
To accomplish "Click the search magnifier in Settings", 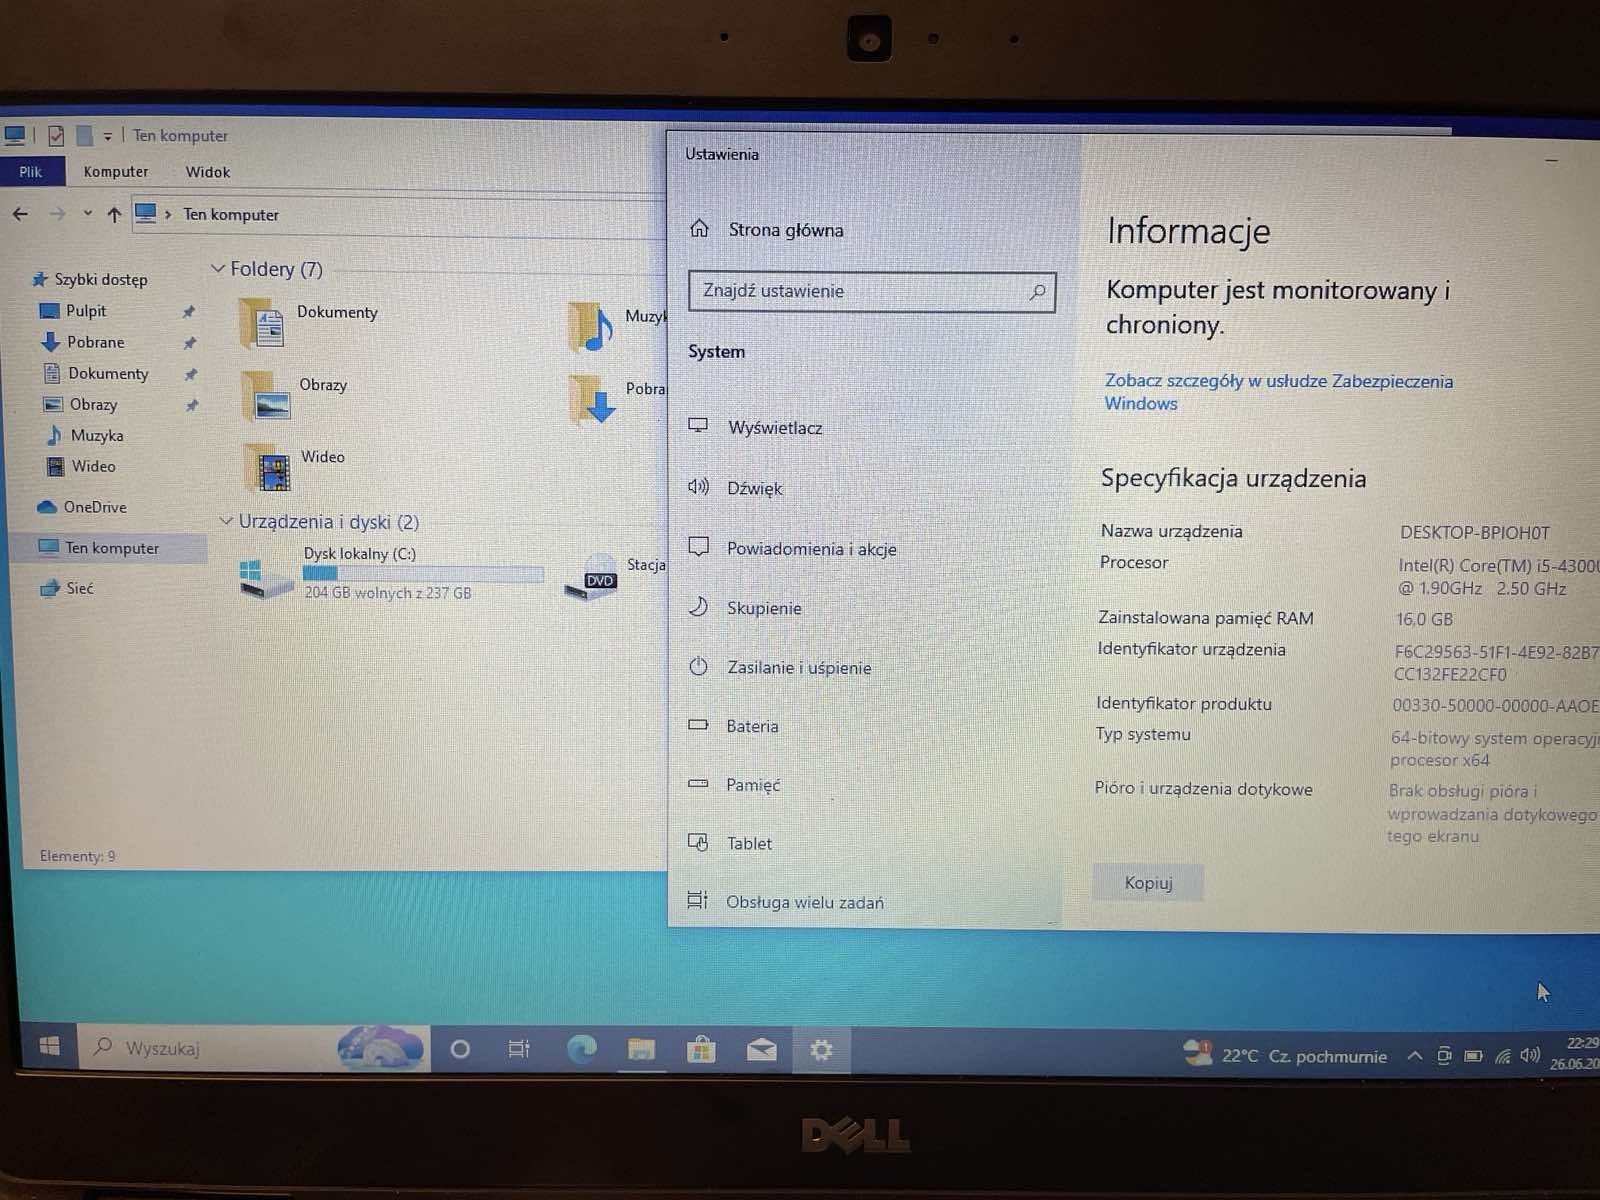I will (x=1038, y=291).
